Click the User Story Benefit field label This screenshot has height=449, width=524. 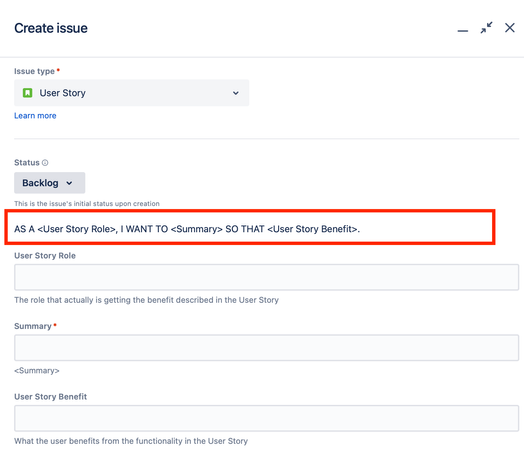click(x=50, y=397)
